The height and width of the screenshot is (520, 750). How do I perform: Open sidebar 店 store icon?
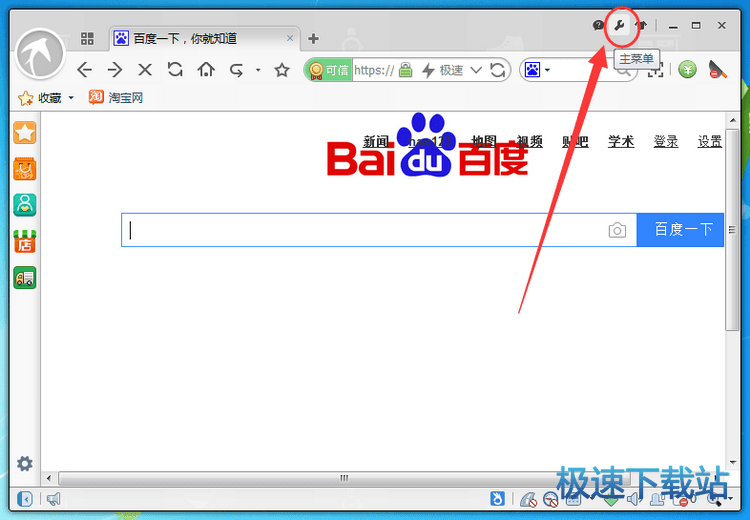pos(25,242)
